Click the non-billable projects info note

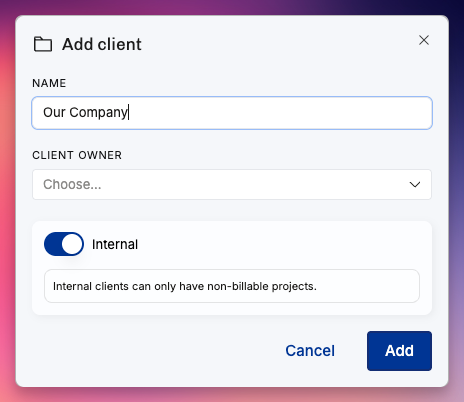tap(232, 286)
